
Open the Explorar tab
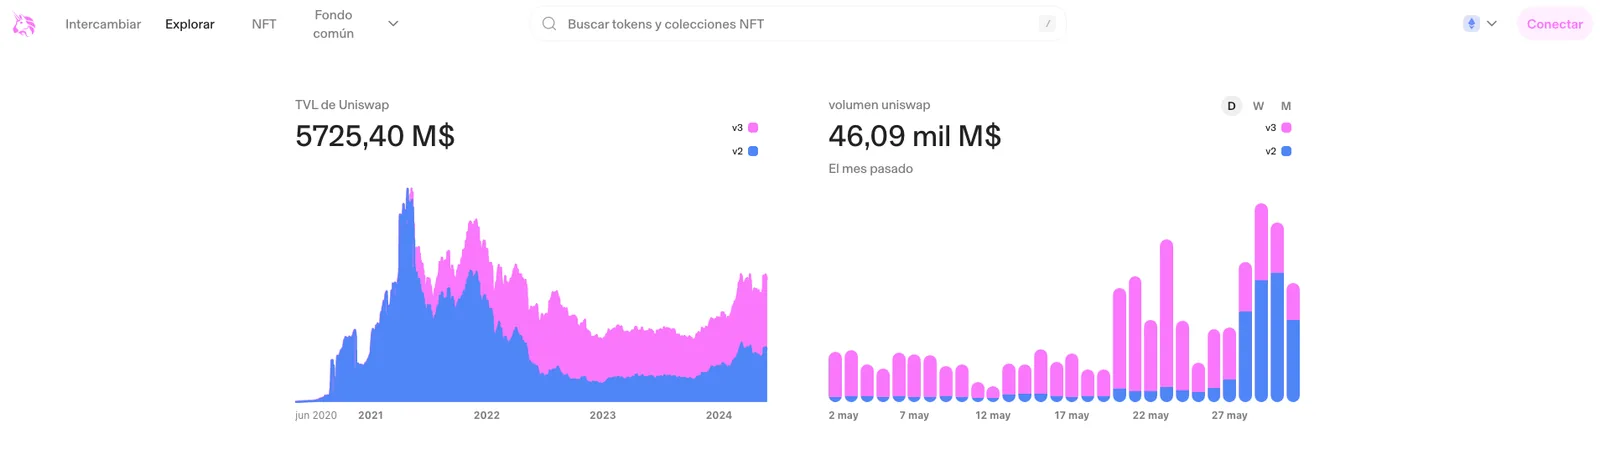click(x=190, y=24)
